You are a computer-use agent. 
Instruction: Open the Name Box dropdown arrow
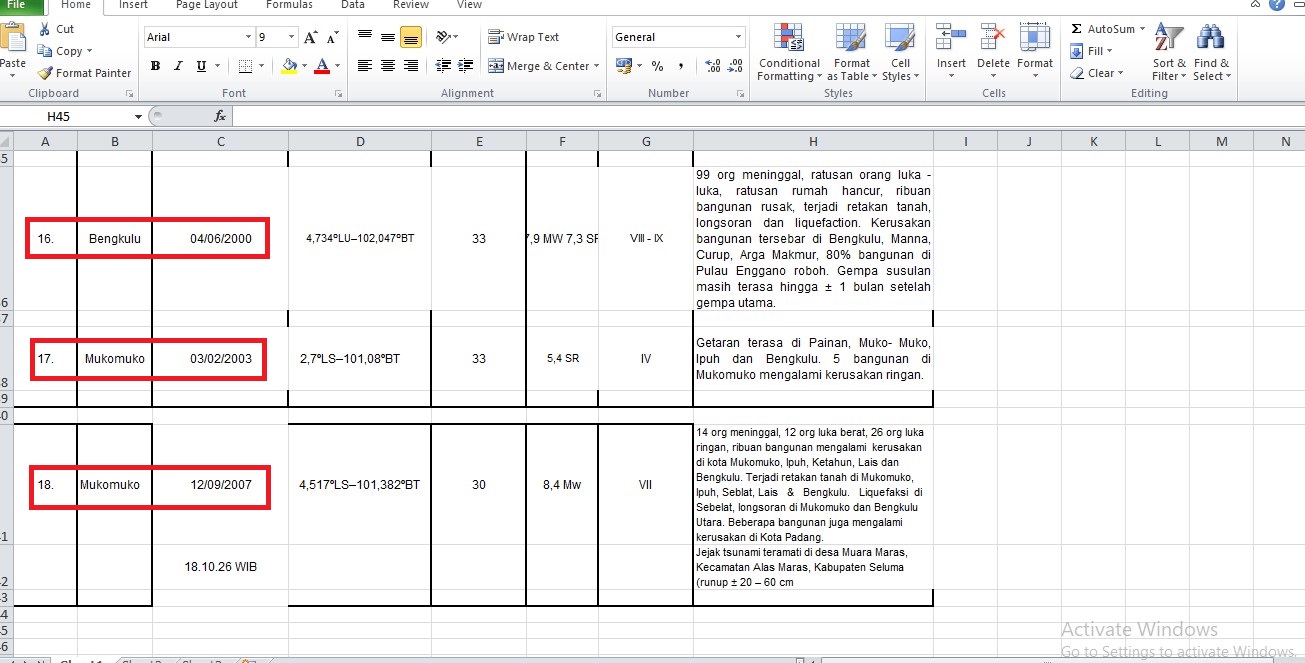(x=138, y=117)
